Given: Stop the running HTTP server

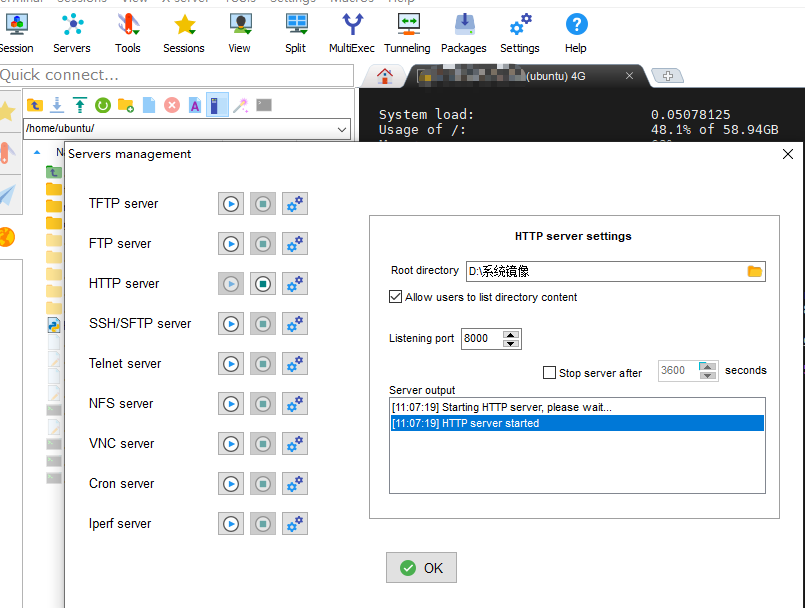Looking at the screenshot, I should (x=262, y=284).
